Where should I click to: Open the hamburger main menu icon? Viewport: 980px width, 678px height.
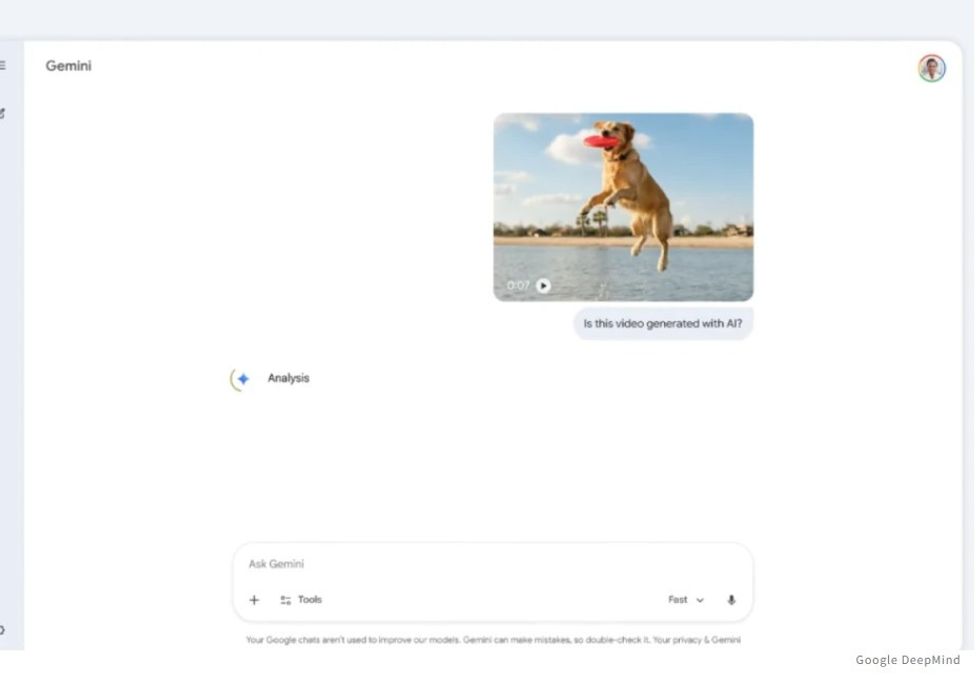[x=2, y=65]
